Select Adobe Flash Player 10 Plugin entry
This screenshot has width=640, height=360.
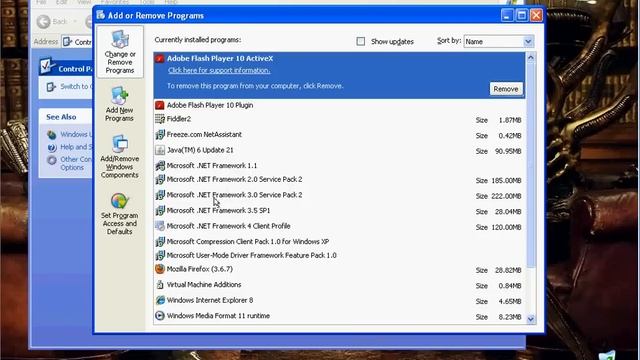tap(340, 105)
